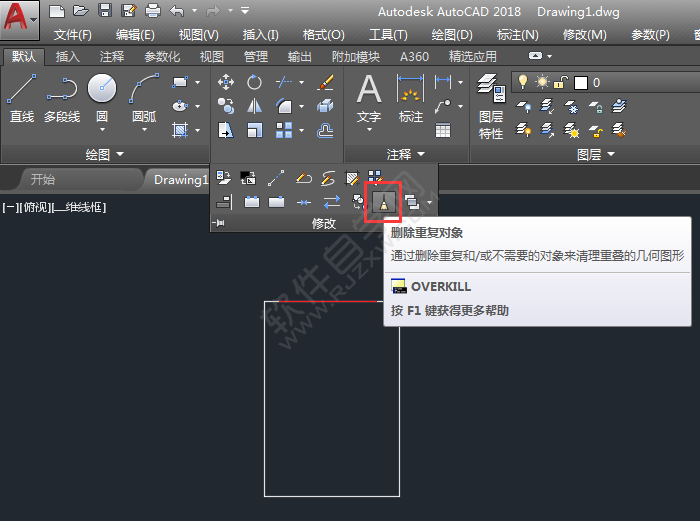Open the 绘图(D) menu
The image size is (700, 521).
tap(452, 35)
